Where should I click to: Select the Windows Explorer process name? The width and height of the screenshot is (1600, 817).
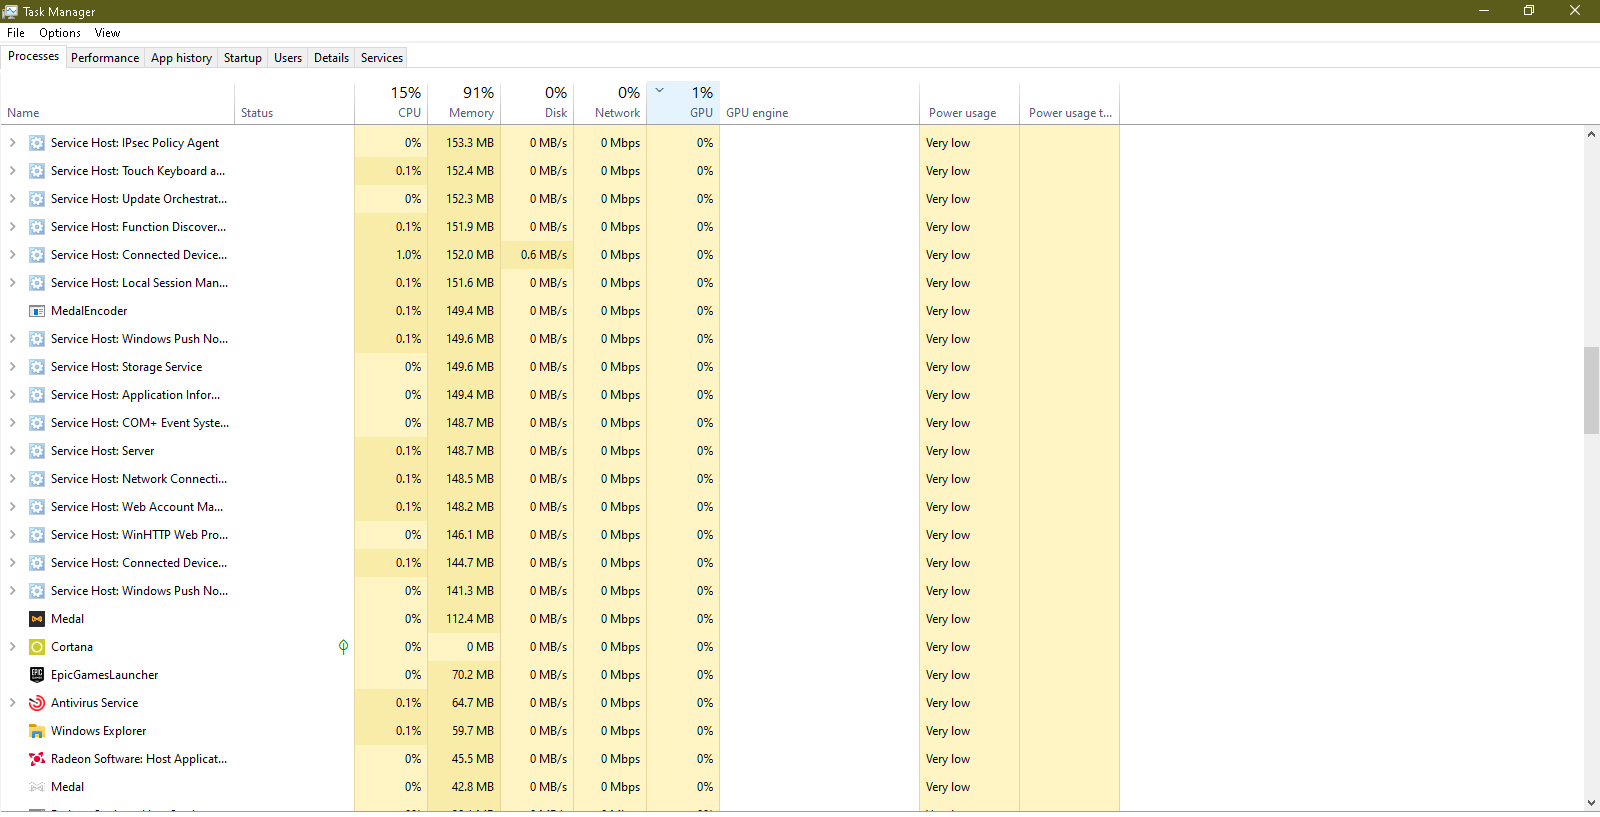[x=98, y=731]
